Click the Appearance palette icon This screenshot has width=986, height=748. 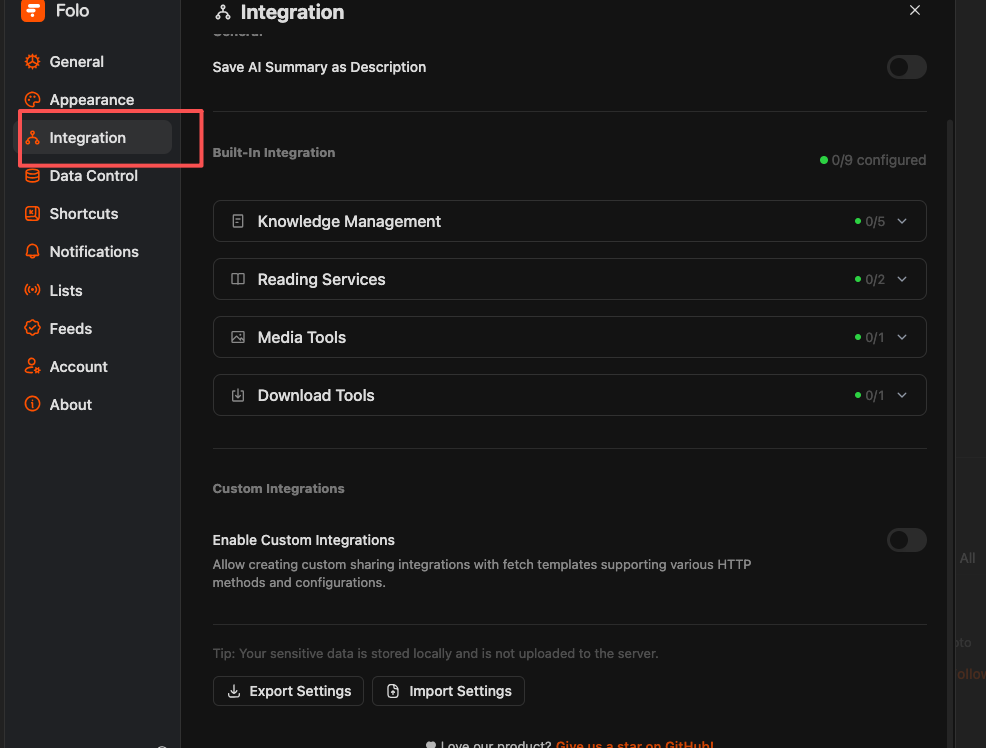click(x=33, y=100)
